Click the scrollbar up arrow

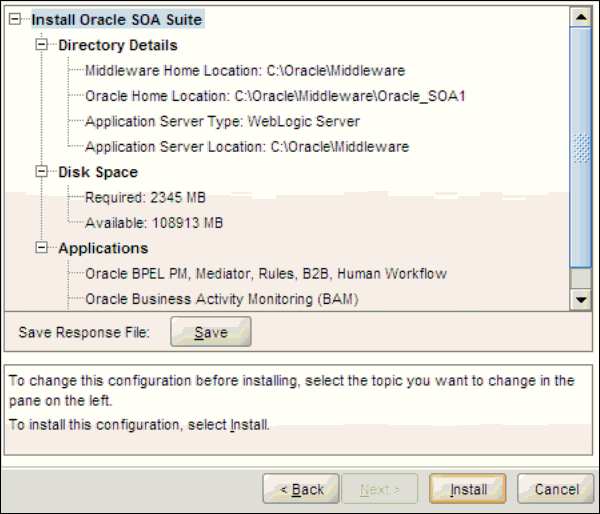point(581,17)
